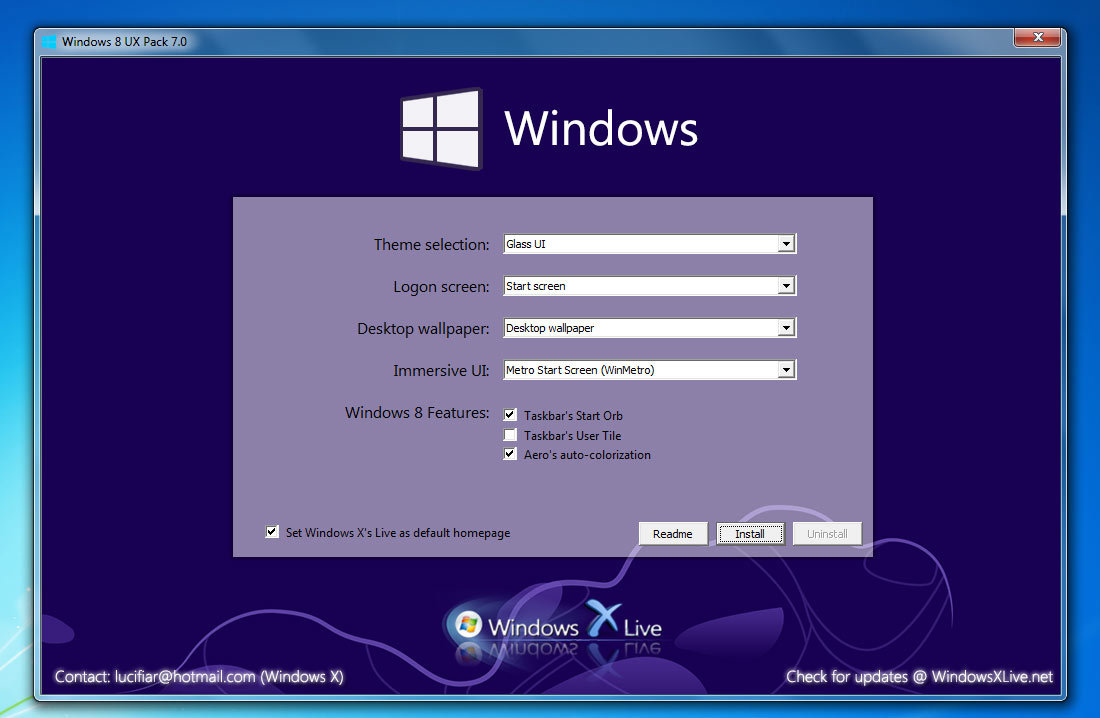Click the Install button
The height and width of the screenshot is (718, 1100).
[750, 533]
